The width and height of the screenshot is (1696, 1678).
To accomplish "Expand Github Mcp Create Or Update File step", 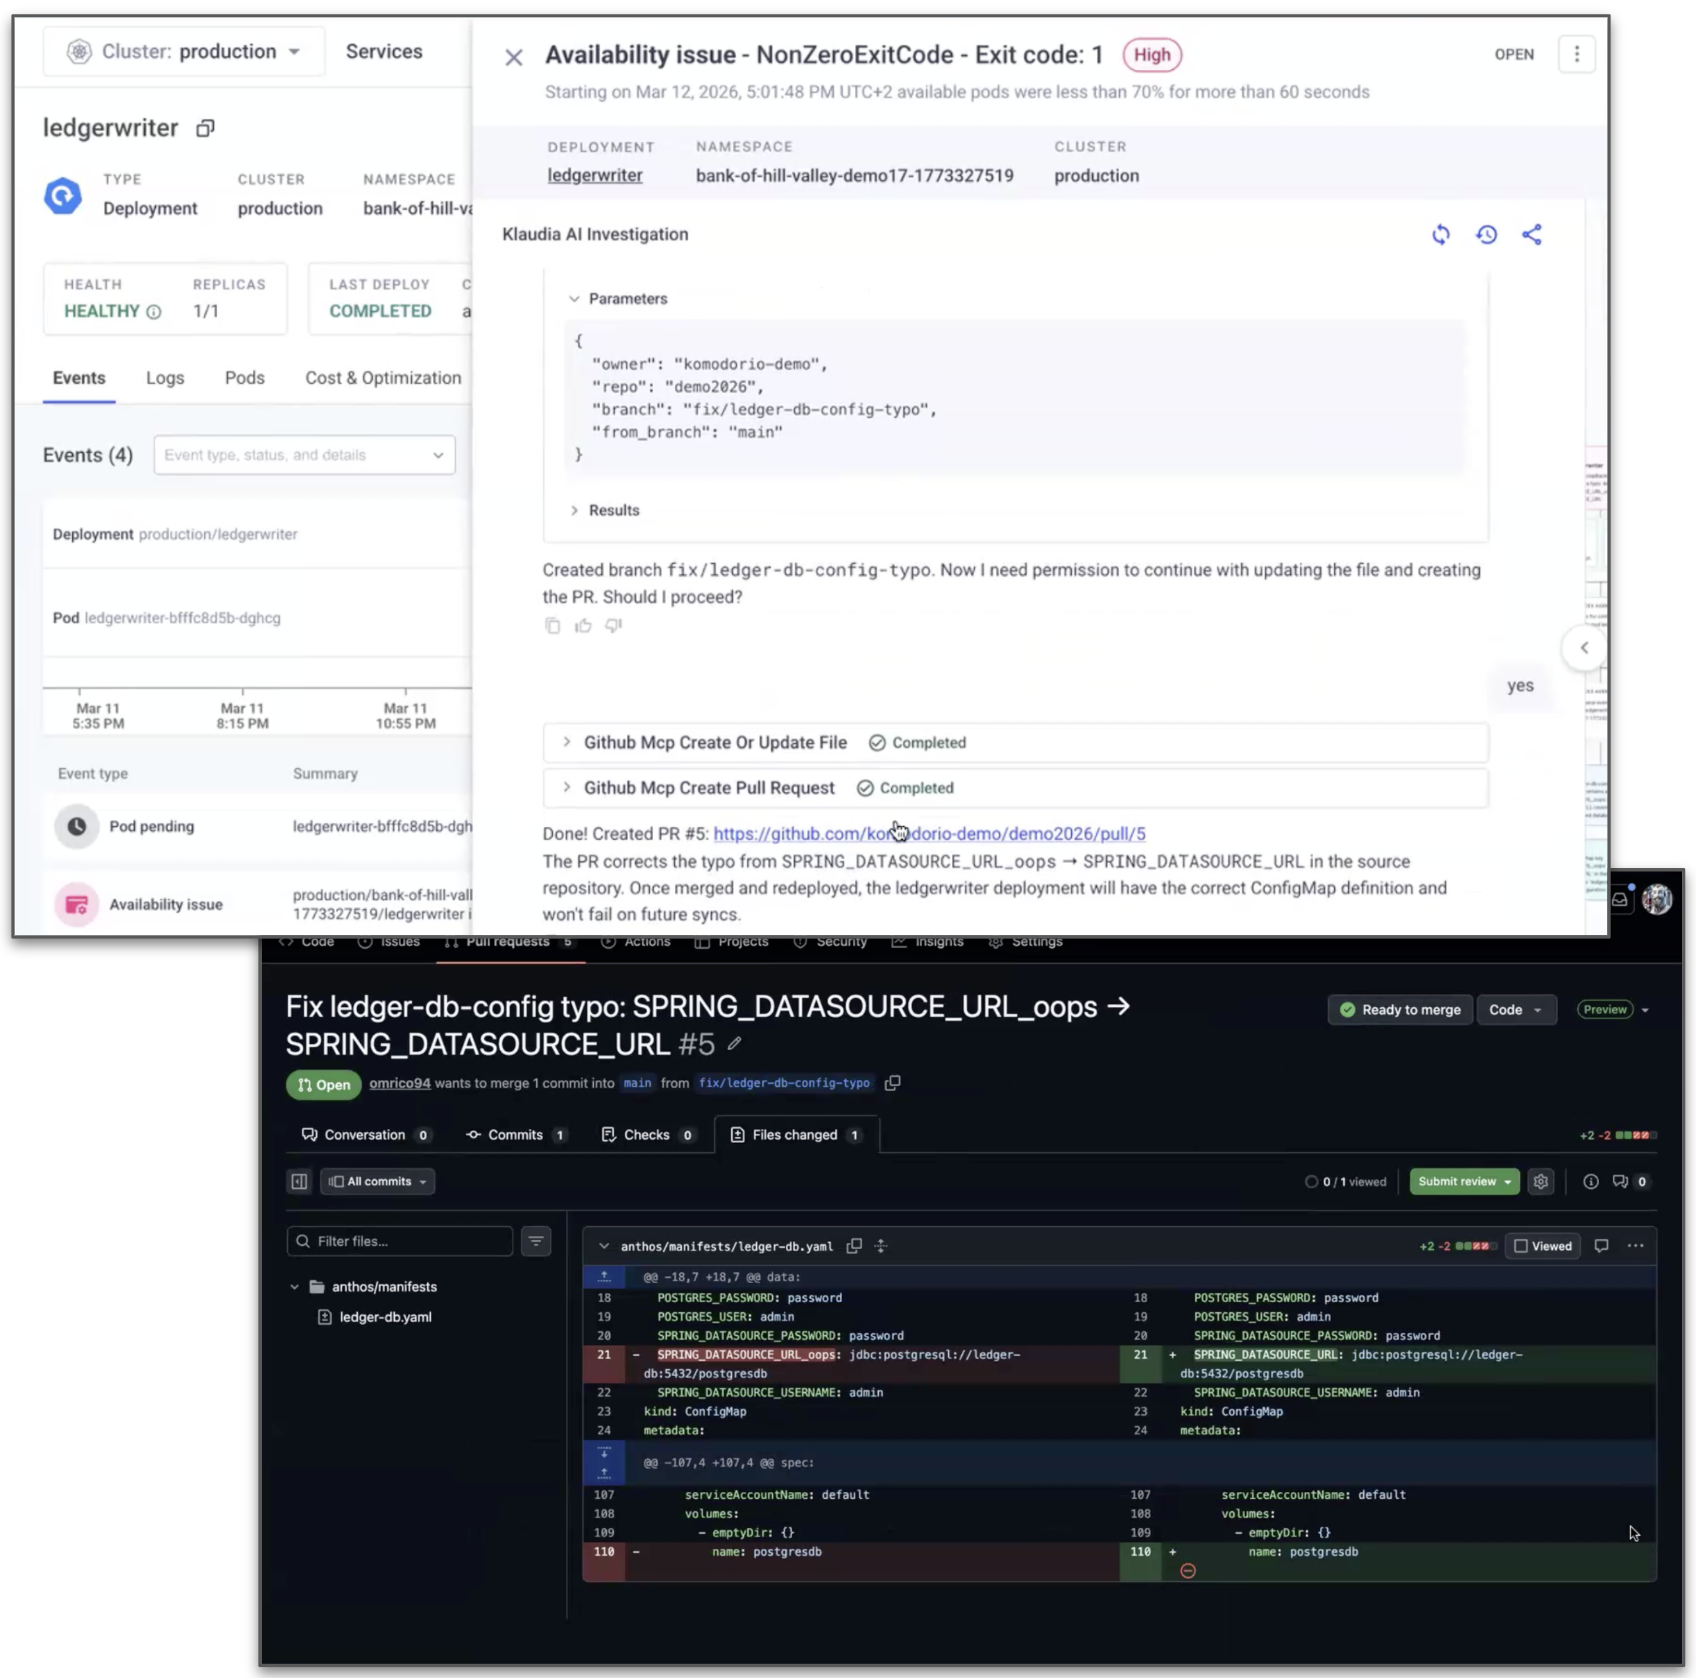I will (567, 742).
